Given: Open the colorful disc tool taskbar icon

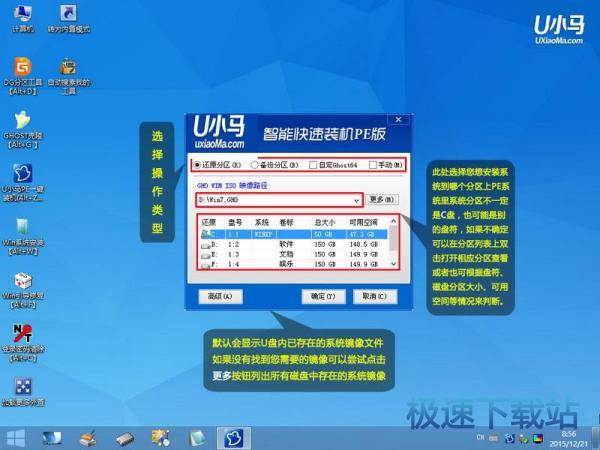Looking at the screenshot, I should [x=161, y=439].
